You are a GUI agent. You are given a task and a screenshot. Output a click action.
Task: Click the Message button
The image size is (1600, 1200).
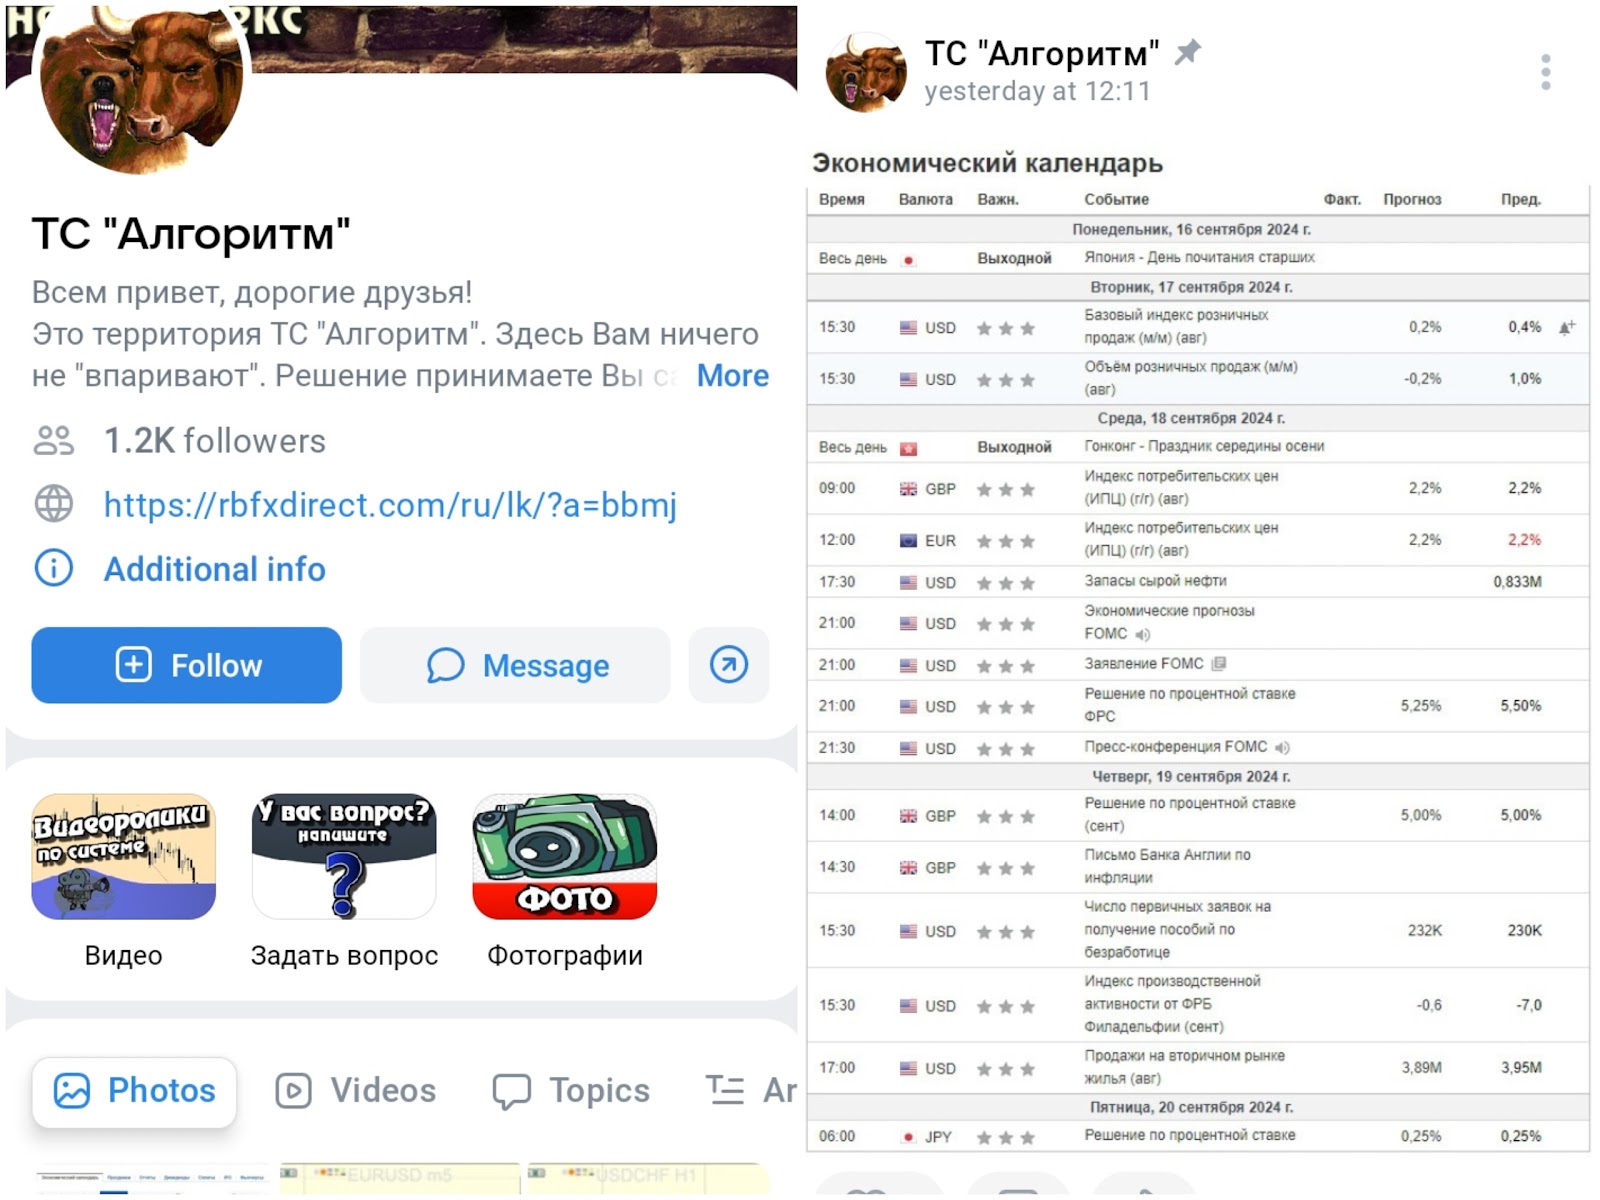(x=515, y=665)
